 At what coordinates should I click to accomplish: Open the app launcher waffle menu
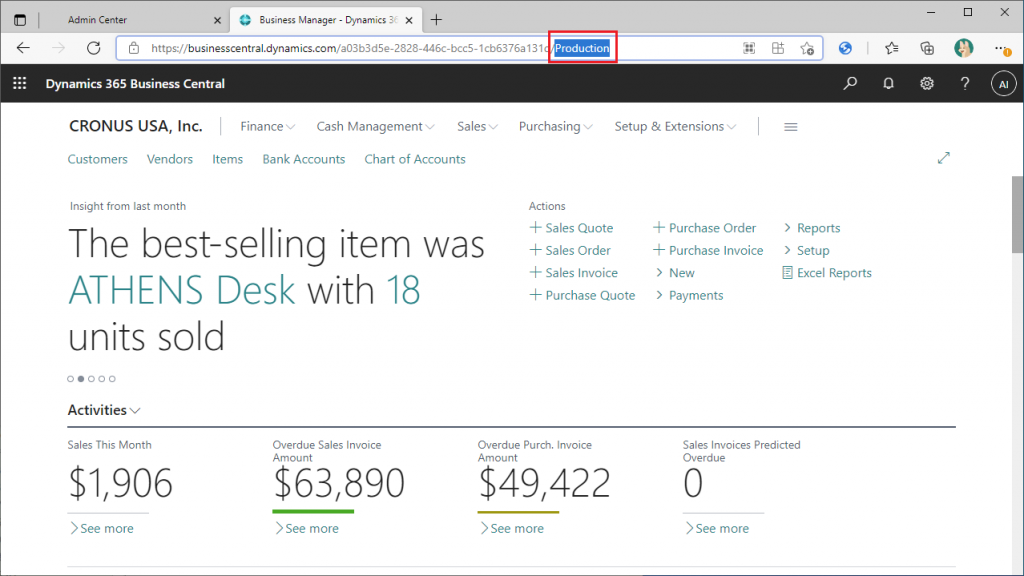(x=20, y=84)
